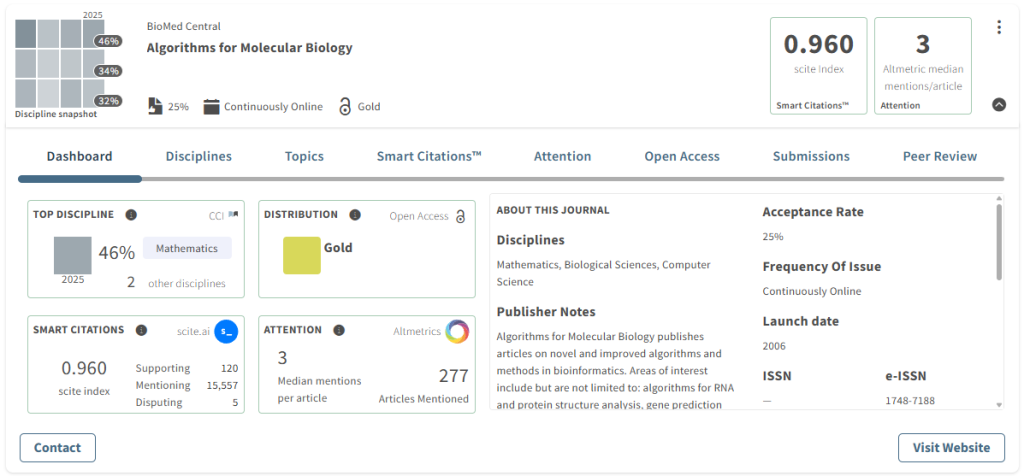This screenshot has width=1024, height=476.
Task: Click the Contact button
Action: pyautogui.click(x=57, y=448)
